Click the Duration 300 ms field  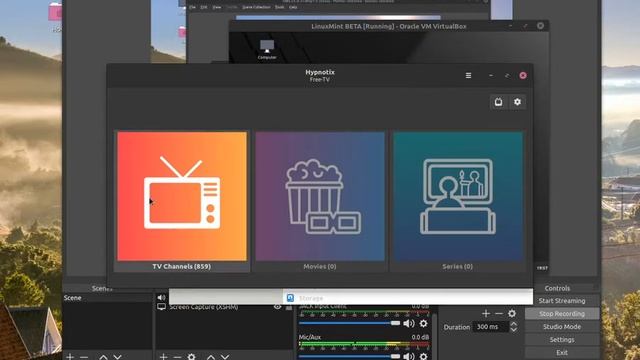click(x=490, y=327)
